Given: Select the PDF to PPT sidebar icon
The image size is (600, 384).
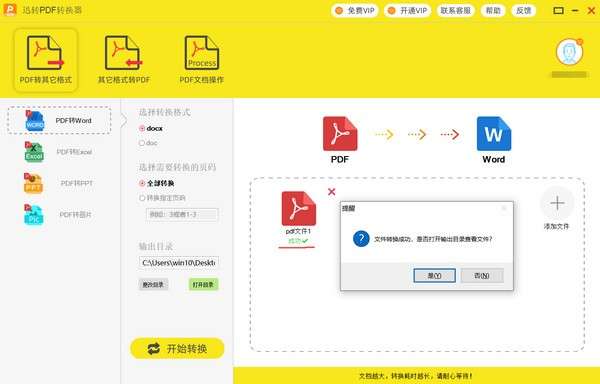Looking at the screenshot, I should (33, 183).
